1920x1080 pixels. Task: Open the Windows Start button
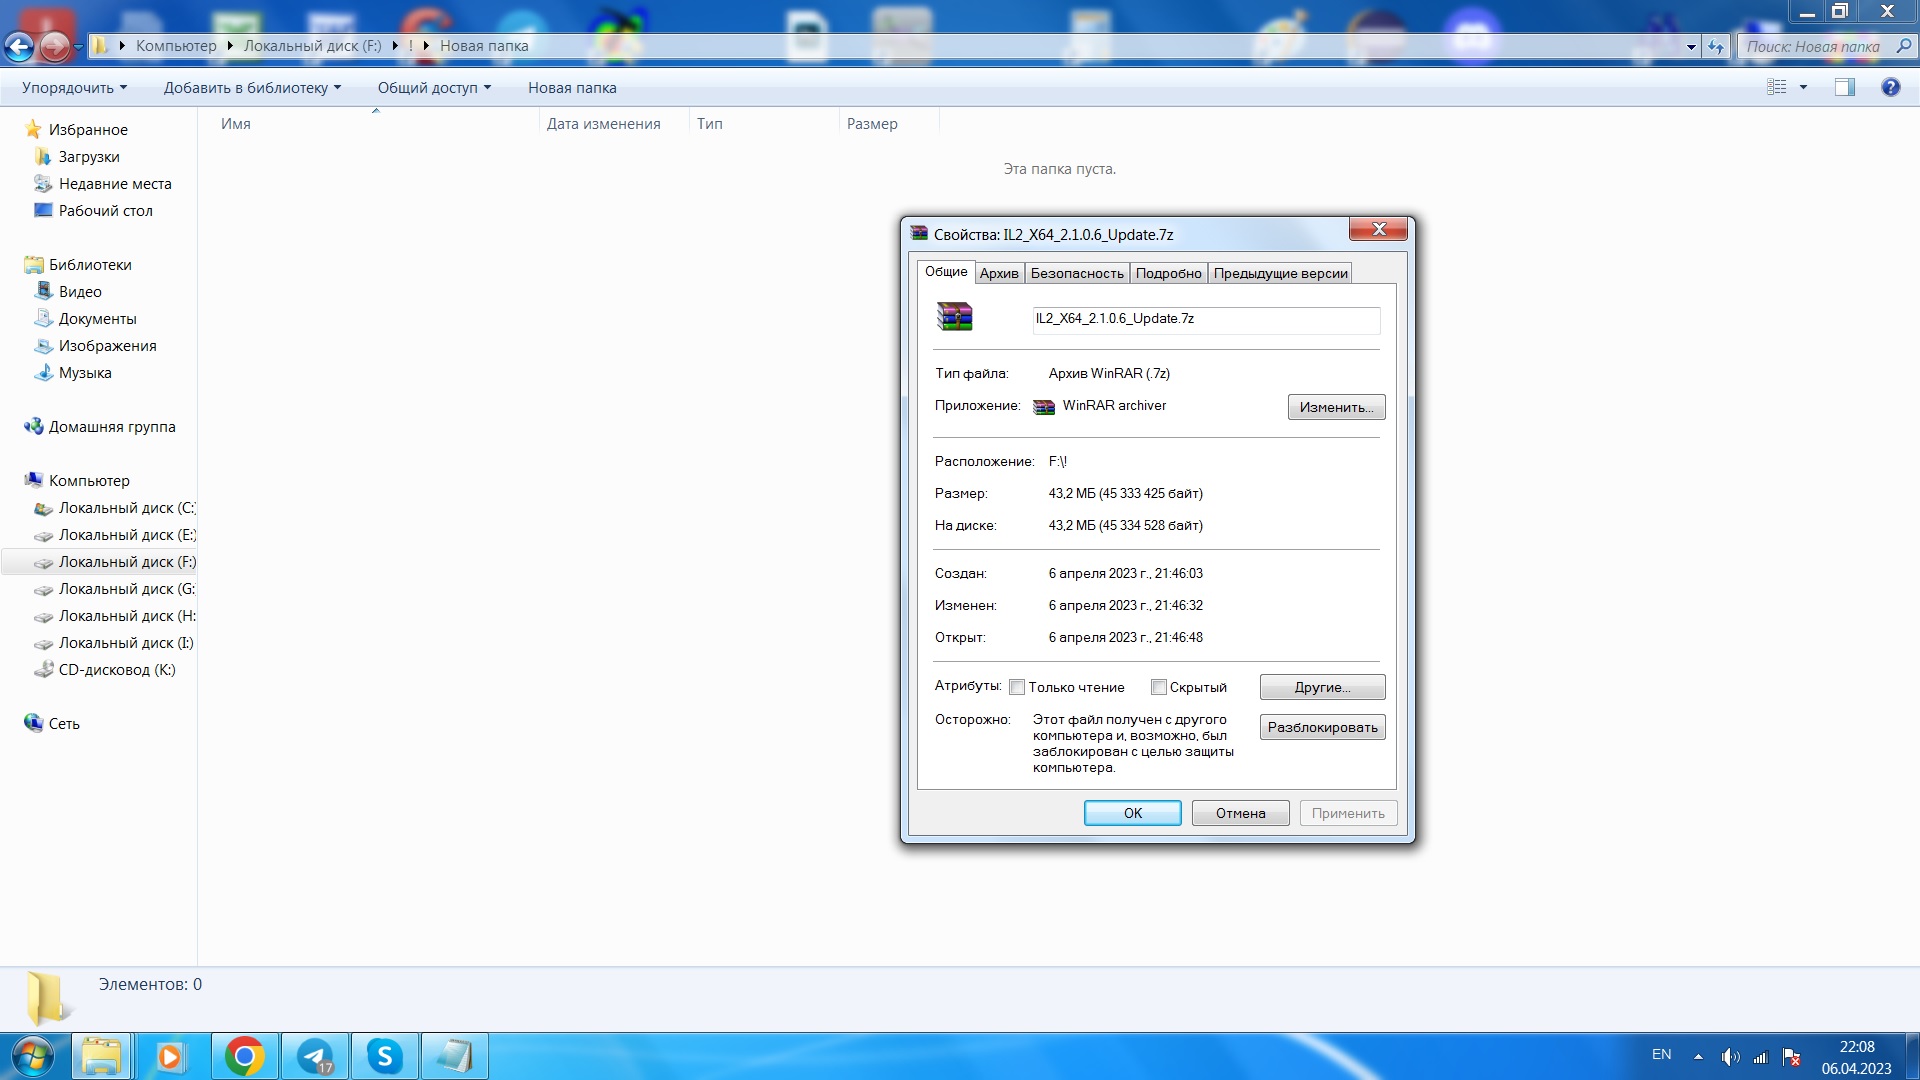pyautogui.click(x=31, y=1056)
